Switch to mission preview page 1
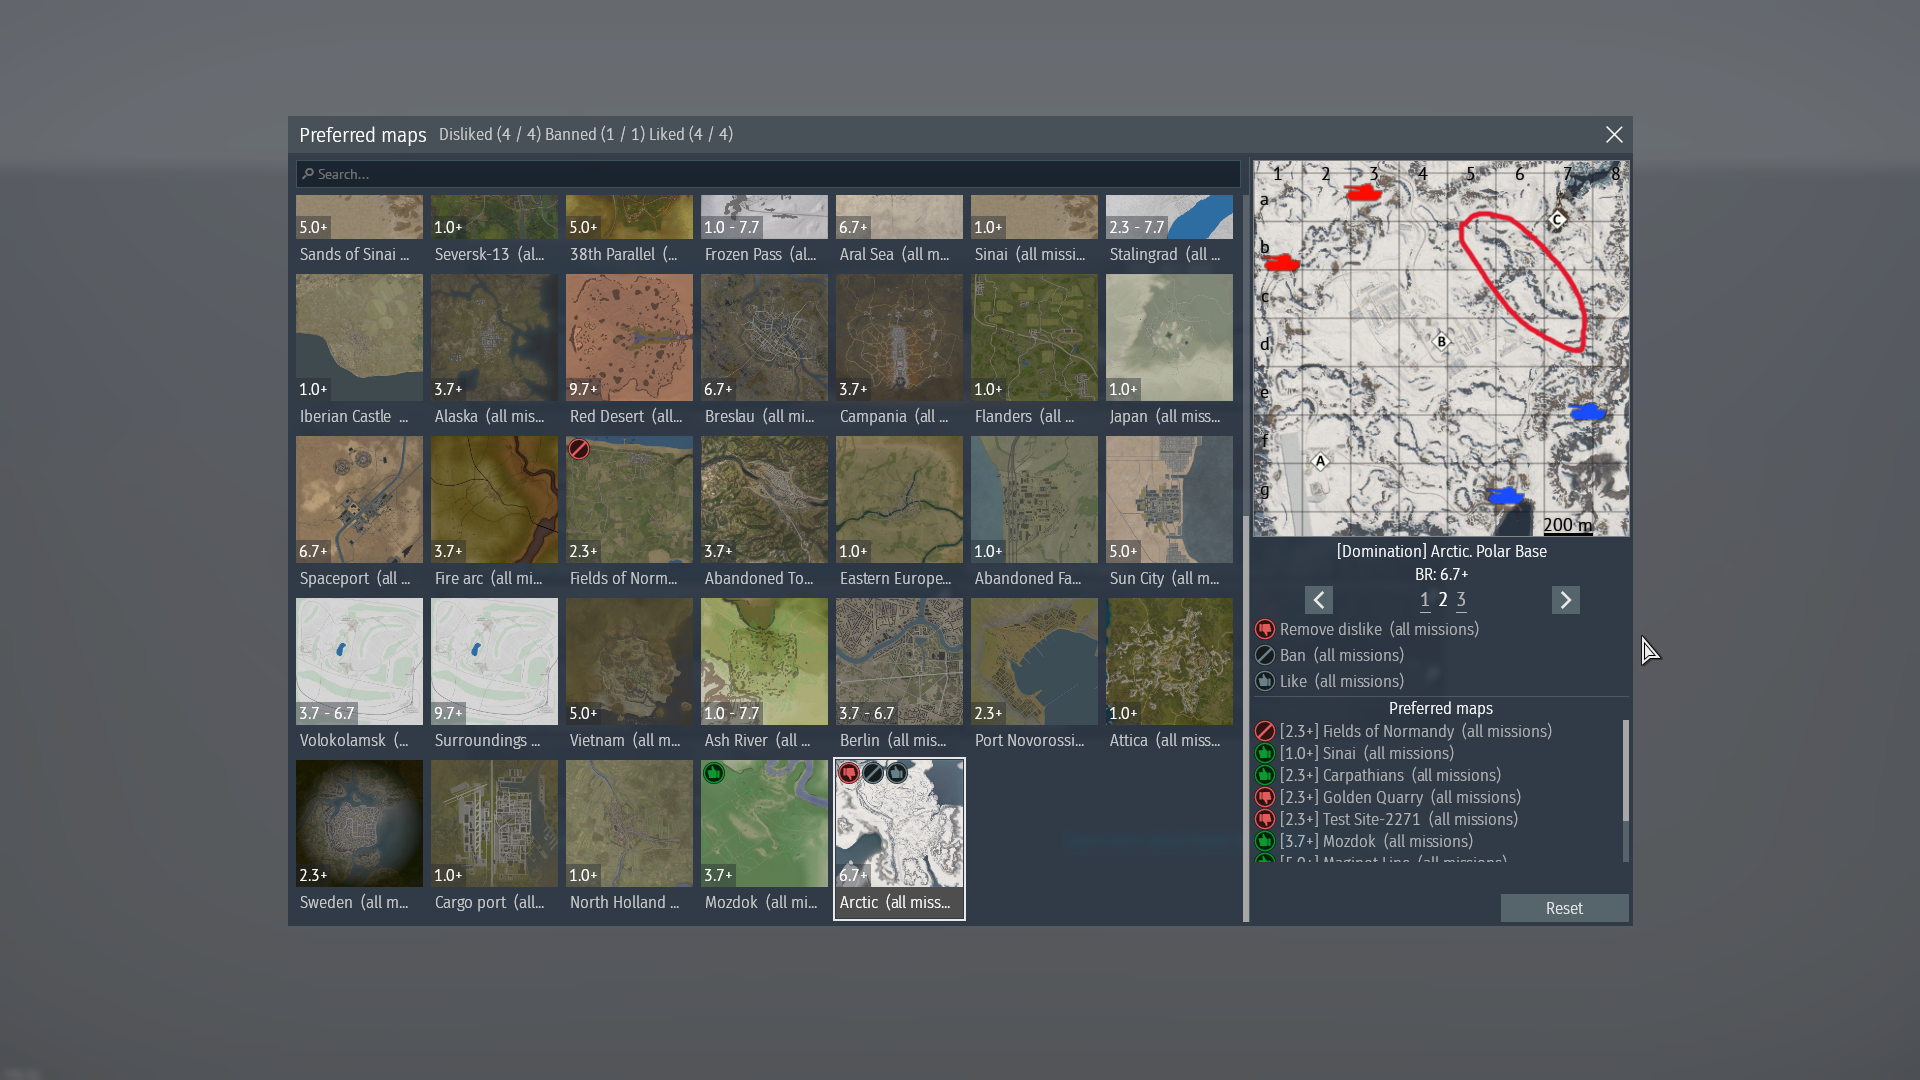The image size is (1920, 1080). [1425, 600]
